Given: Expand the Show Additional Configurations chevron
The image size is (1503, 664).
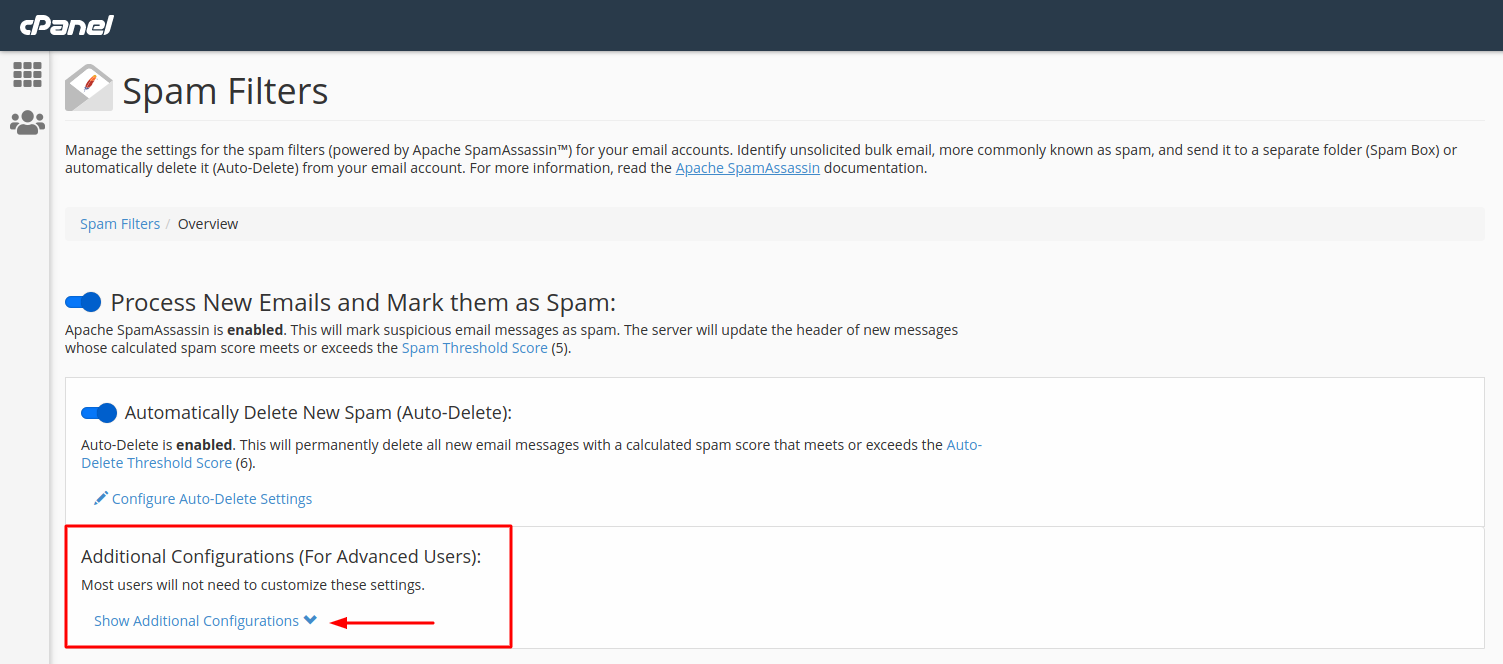Looking at the screenshot, I should [x=311, y=620].
